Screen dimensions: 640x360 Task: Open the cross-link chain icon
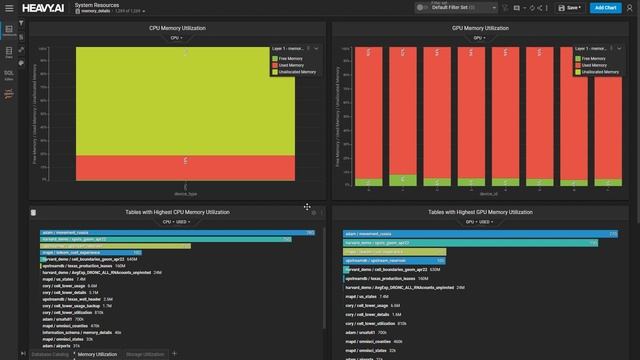[21, 50]
